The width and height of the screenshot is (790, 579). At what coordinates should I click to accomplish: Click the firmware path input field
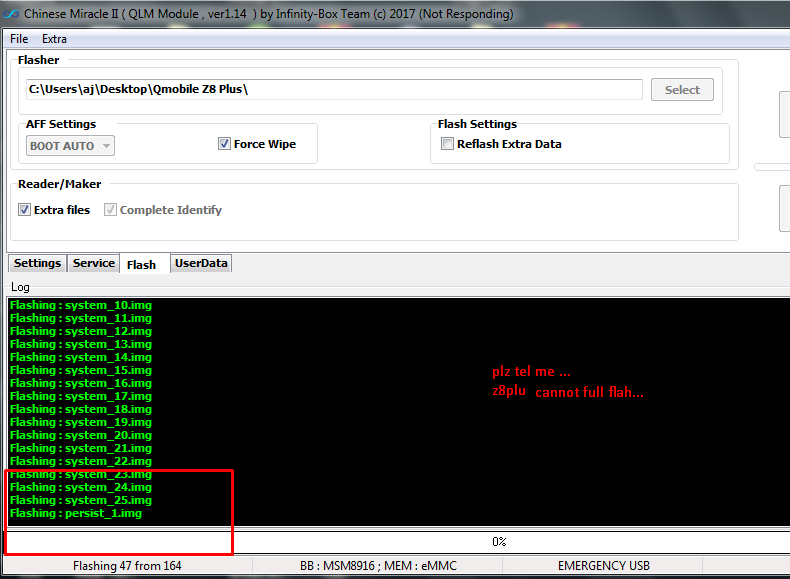[x=334, y=89]
